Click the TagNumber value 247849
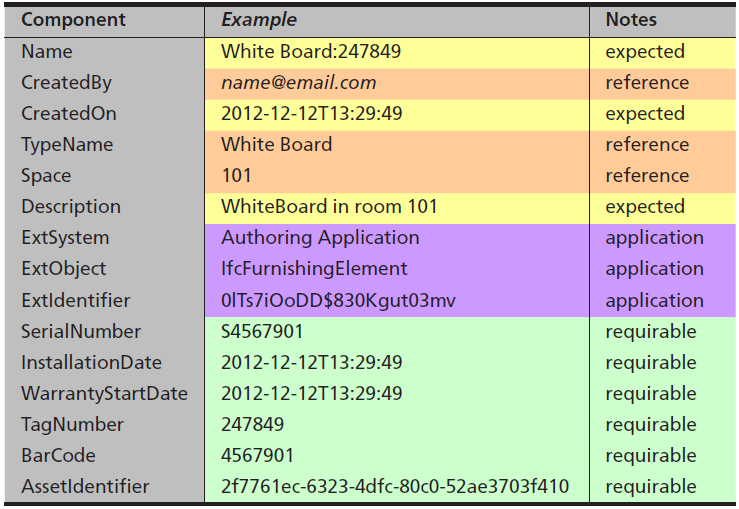 [253, 425]
